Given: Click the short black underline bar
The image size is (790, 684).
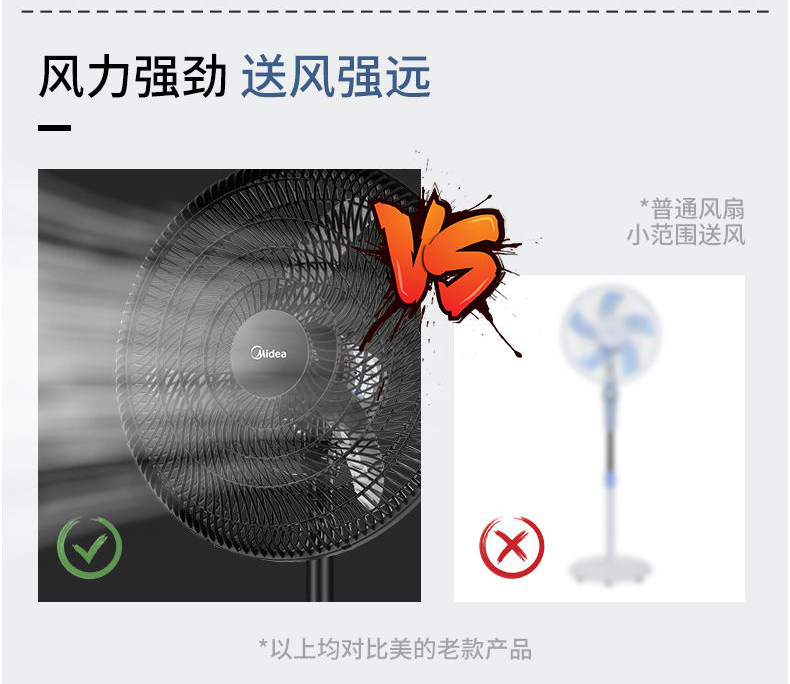Looking at the screenshot, I should pyautogui.click(x=54, y=128).
